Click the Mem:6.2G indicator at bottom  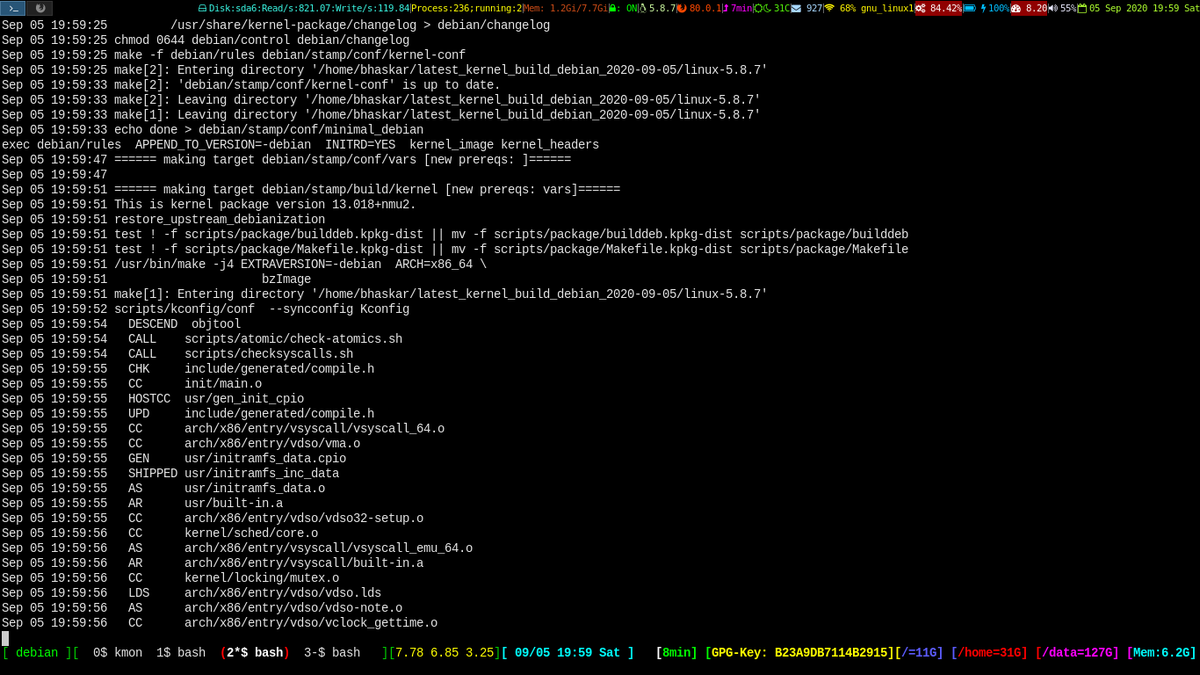click(x=1162, y=653)
